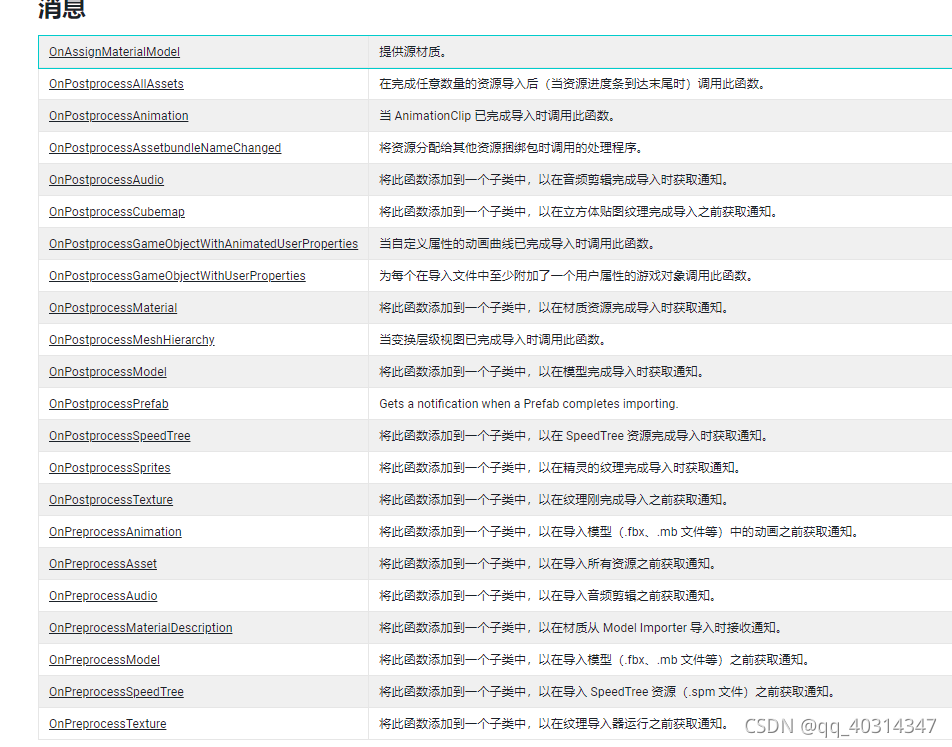The height and width of the screenshot is (747, 952).
Task: Select description mentioning '中的动画之前获取通知'
Action: (x=620, y=531)
